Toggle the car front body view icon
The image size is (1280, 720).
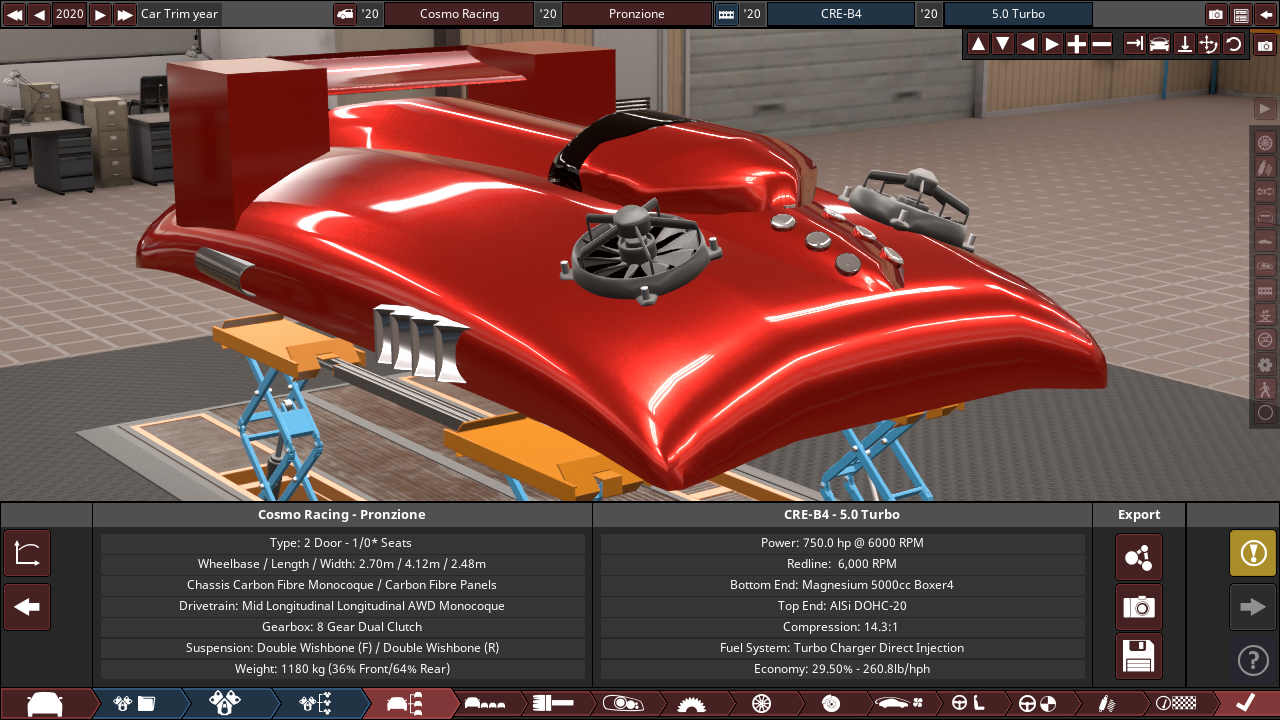click(1265, 216)
